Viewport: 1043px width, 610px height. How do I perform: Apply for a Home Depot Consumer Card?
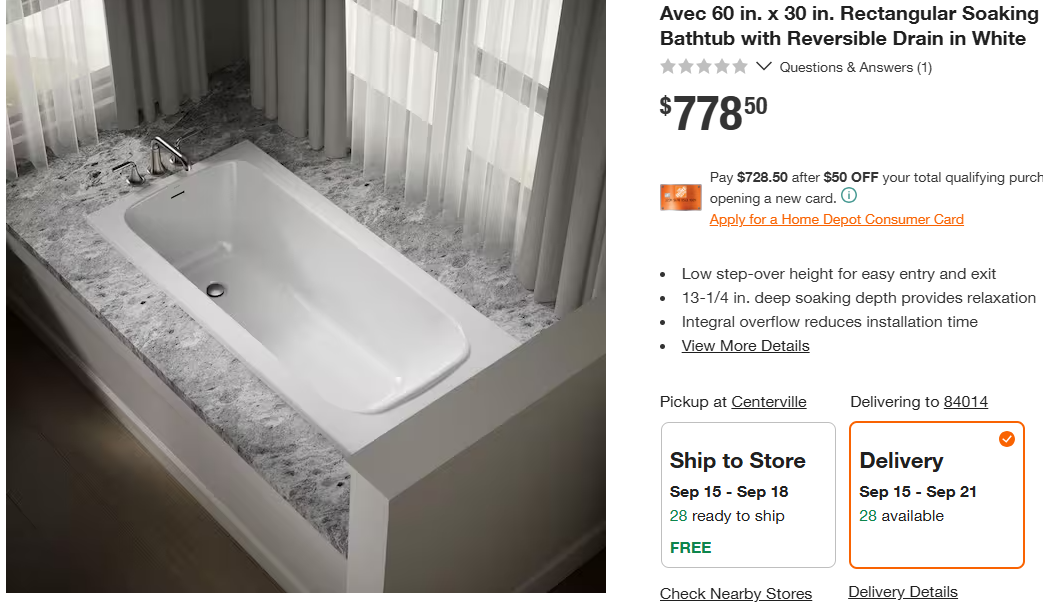click(x=836, y=220)
